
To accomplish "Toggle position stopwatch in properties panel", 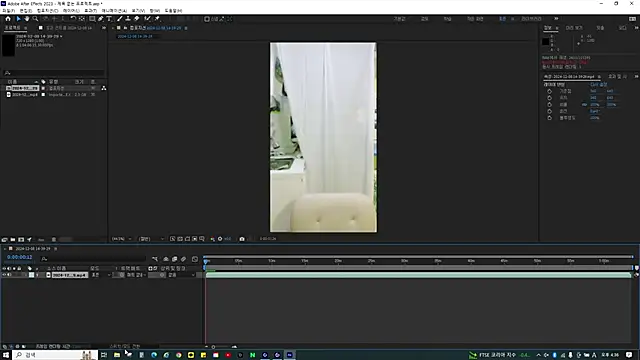I will [549, 98].
